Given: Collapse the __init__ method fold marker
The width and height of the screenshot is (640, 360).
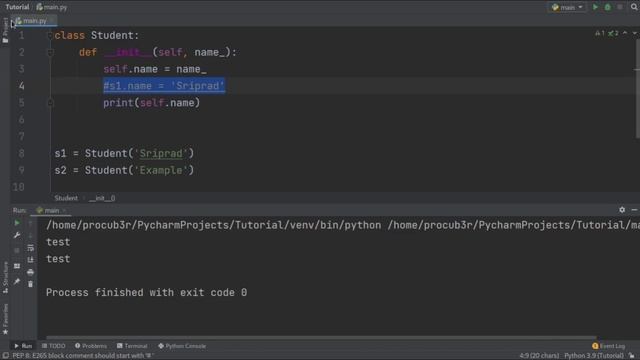Looking at the screenshot, I should 50,52.
